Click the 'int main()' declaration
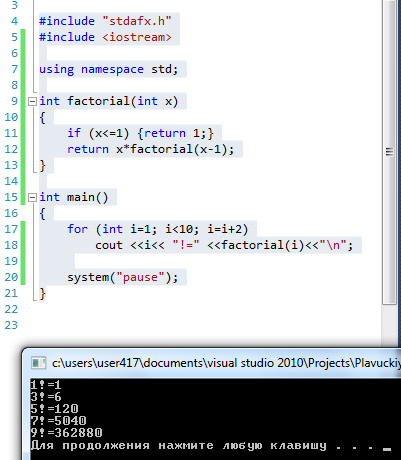This screenshot has width=401, height=460. (74, 197)
